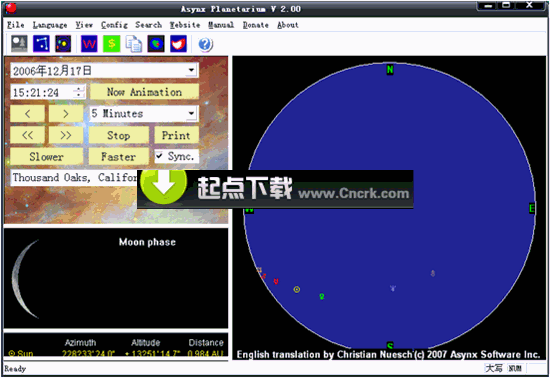Click the Altitude column header

[146, 343]
